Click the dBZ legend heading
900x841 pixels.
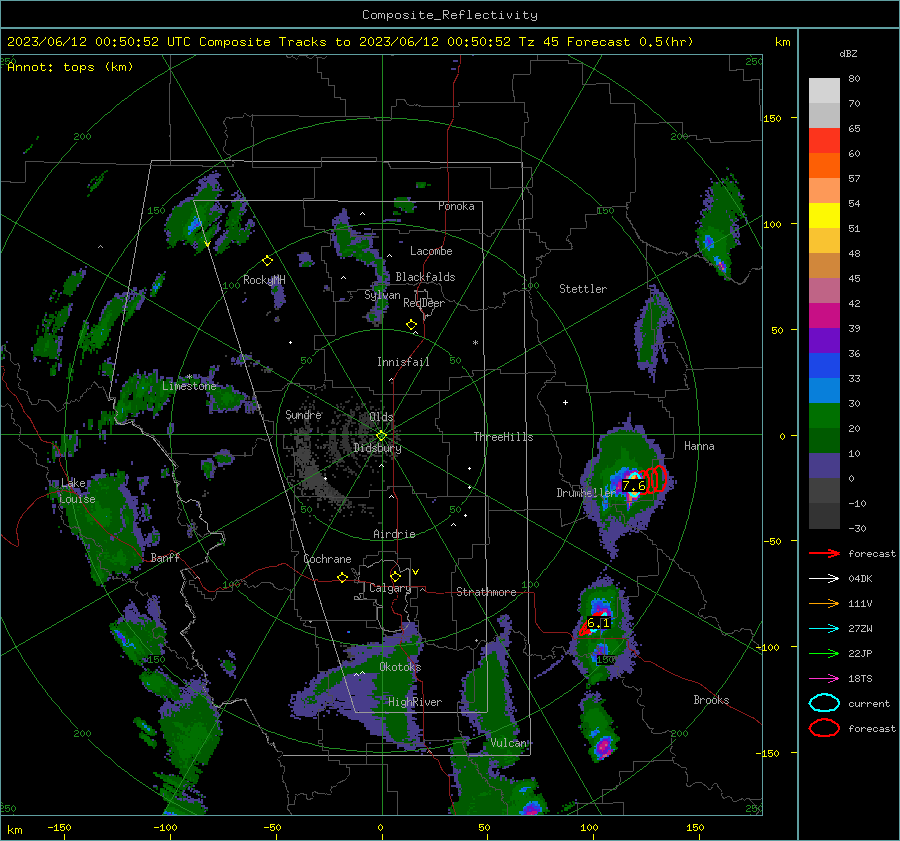point(848,53)
